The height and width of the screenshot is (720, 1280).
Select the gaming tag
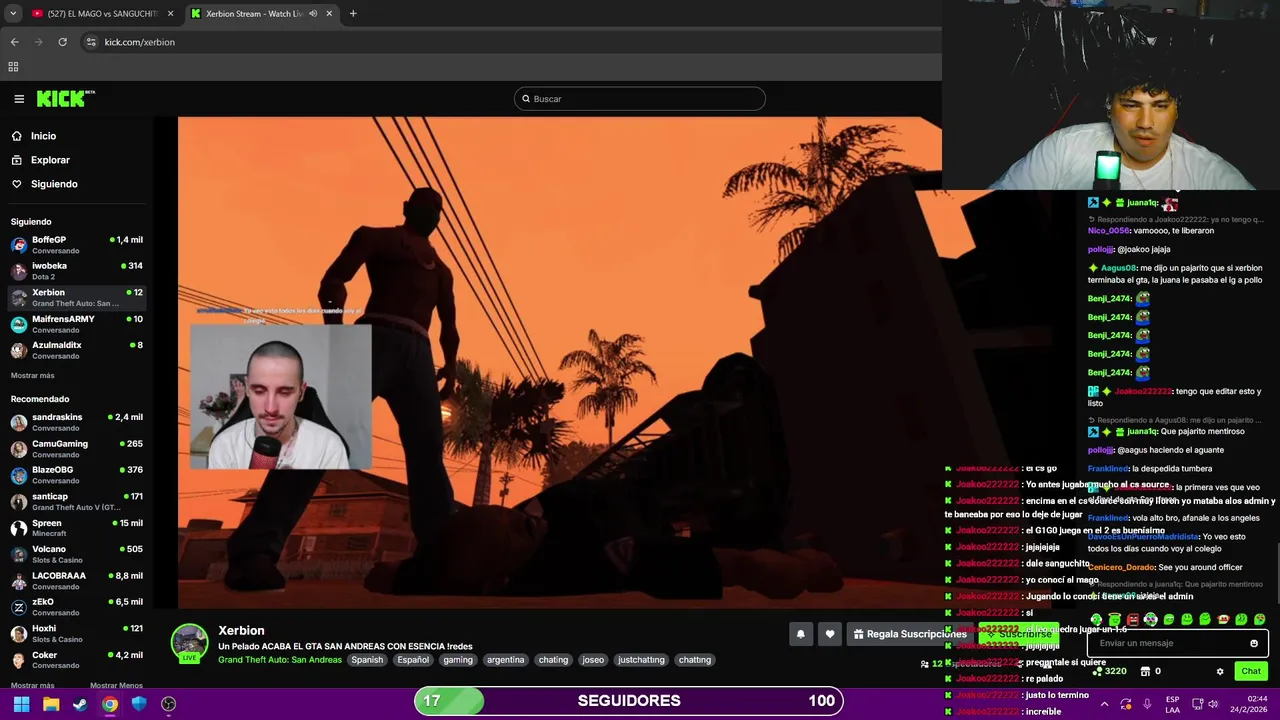458,660
